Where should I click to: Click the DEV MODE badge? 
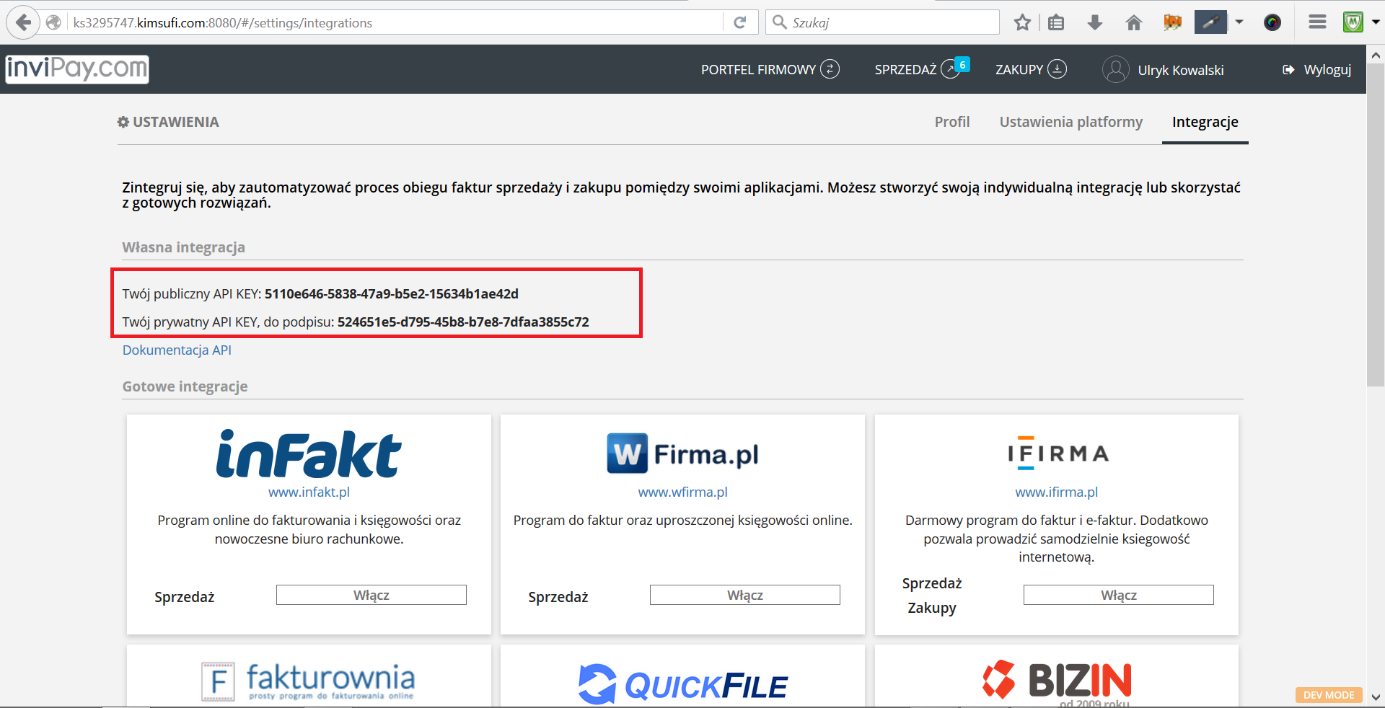coord(1329,695)
